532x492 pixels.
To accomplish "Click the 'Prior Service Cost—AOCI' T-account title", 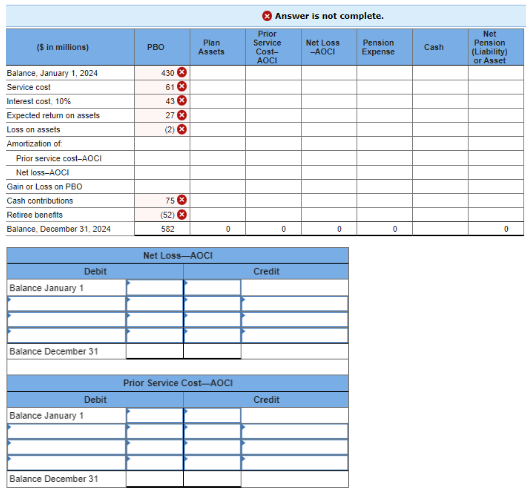I will pyautogui.click(x=178, y=383).
